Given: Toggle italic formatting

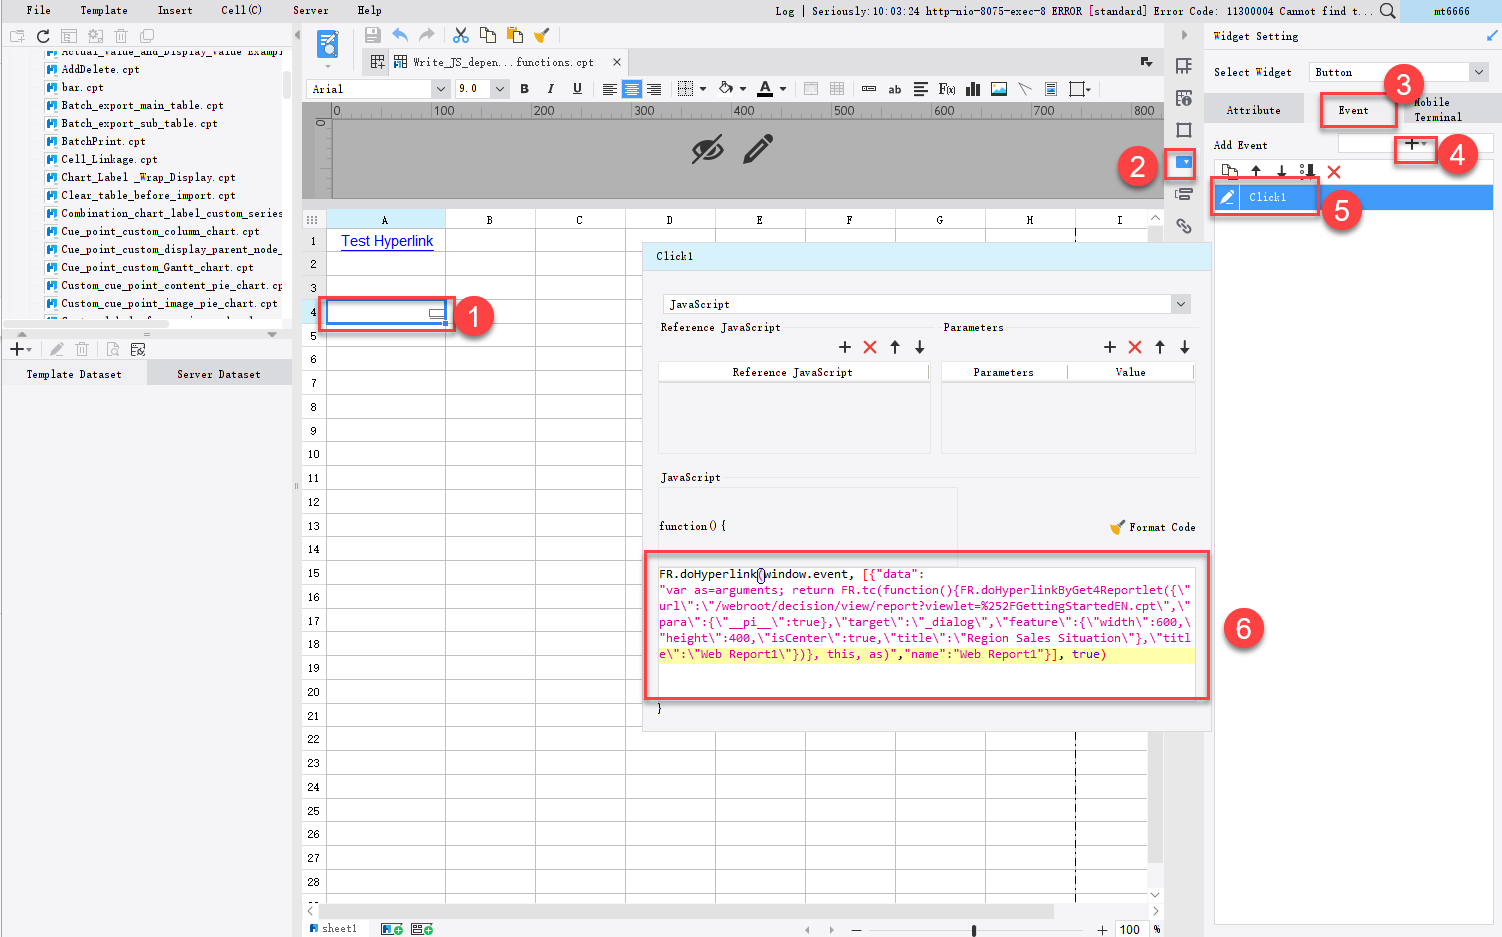Looking at the screenshot, I should [x=550, y=89].
